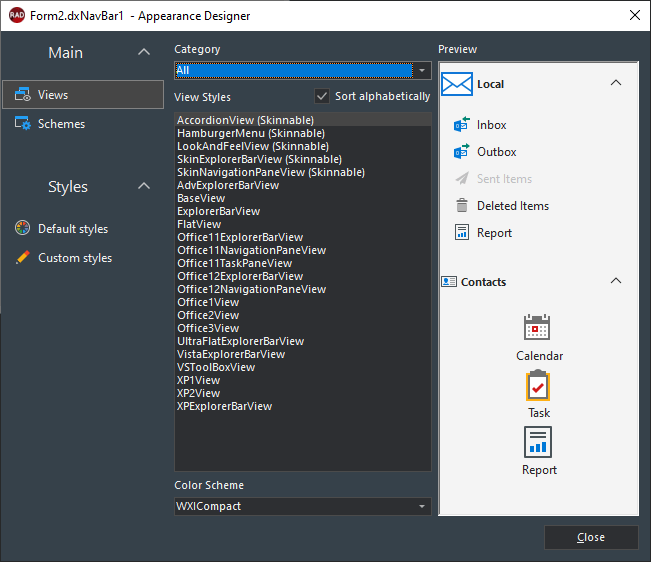Open the Category dropdown
This screenshot has width=651, height=562.
tap(422, 71)
